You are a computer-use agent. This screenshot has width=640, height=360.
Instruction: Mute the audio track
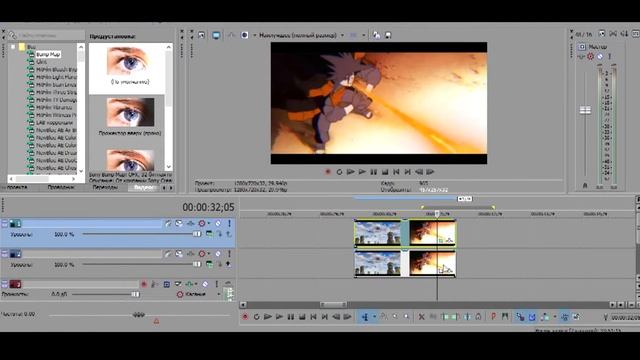pos(205,284)
